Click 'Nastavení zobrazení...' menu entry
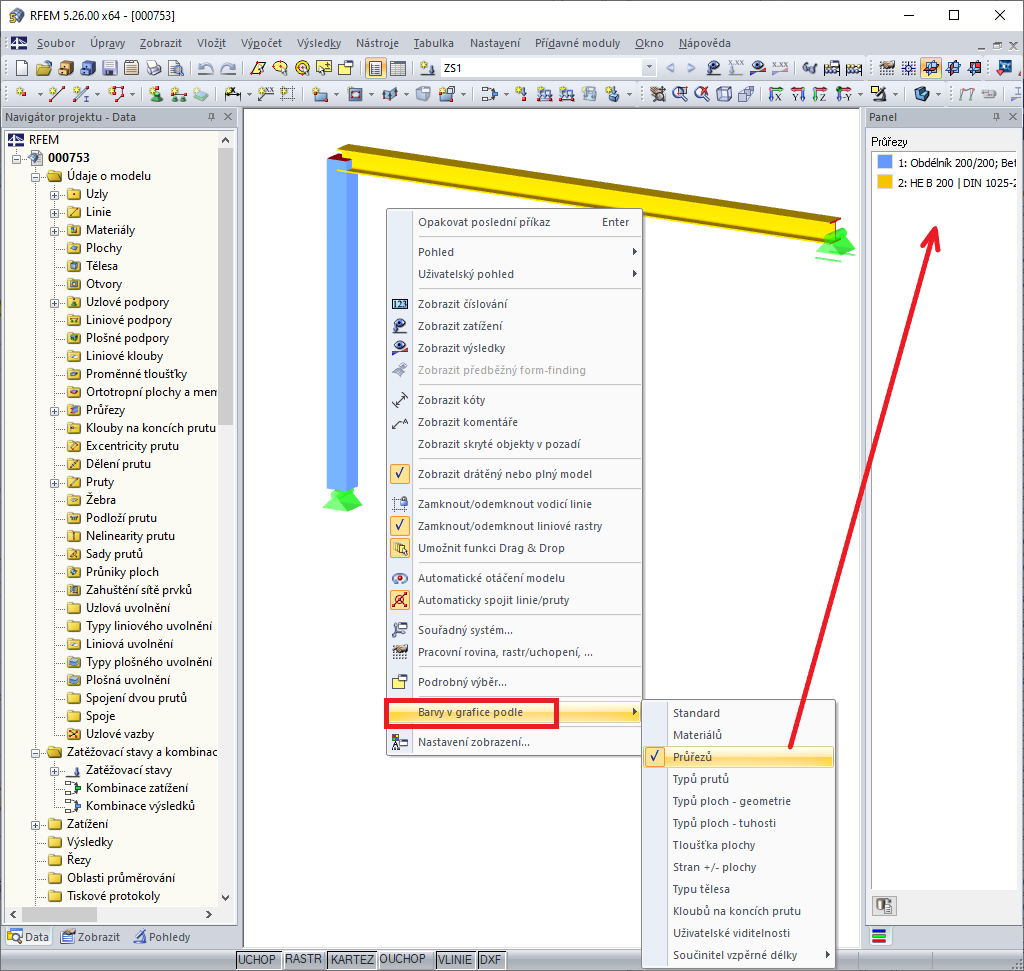The height and width of the screenshot is (971, 1024). pyautogui.click(x=515, y=742)
